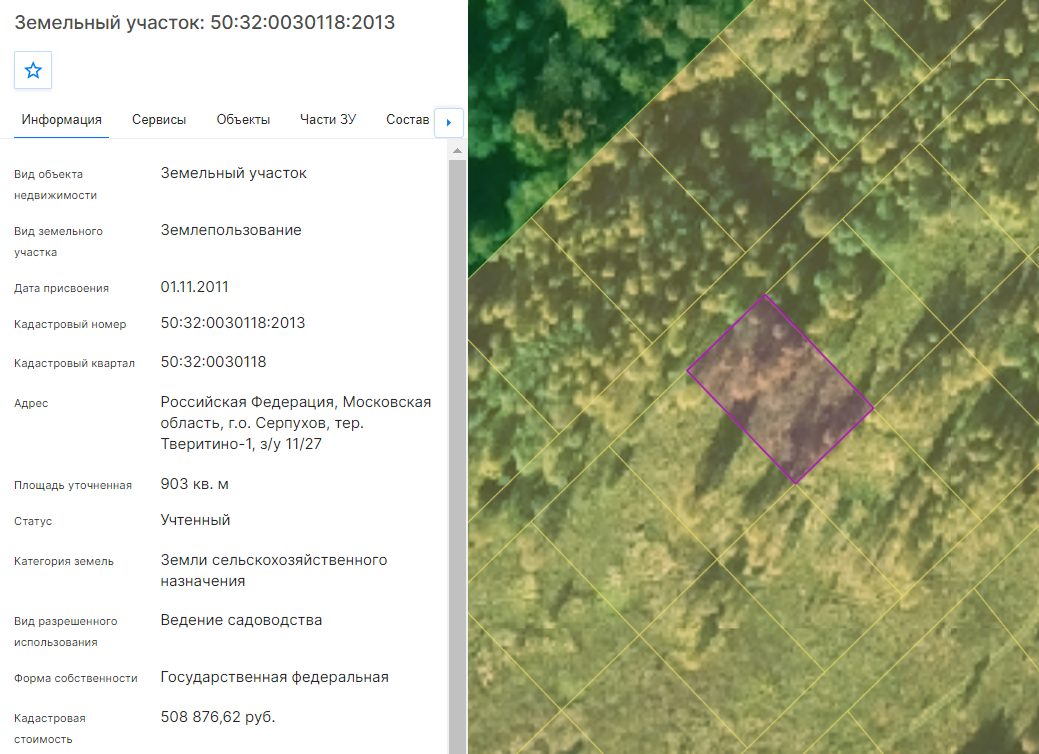This screenshot has width=1039, height=754.
Task: Click the parcel title heading text
Action: (x=205, y=23)
